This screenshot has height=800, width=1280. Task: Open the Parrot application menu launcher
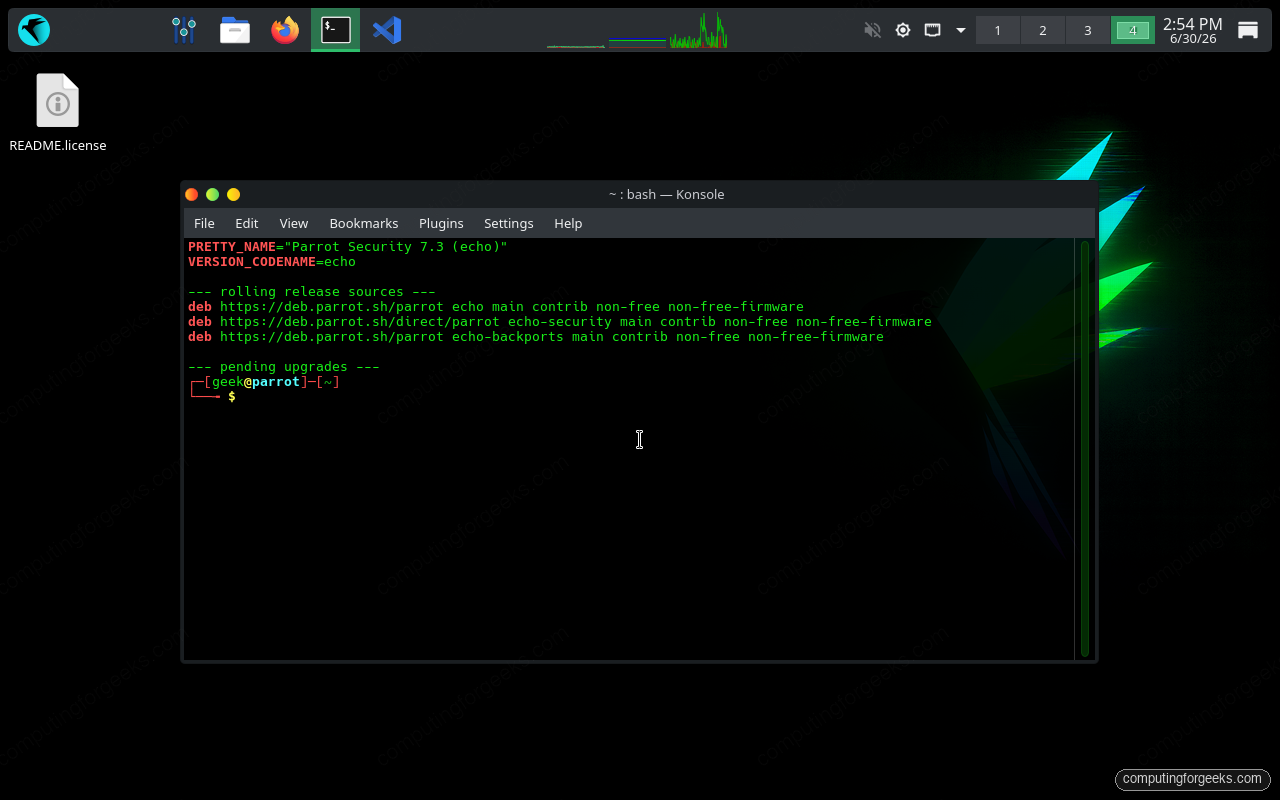click(34, 30)
